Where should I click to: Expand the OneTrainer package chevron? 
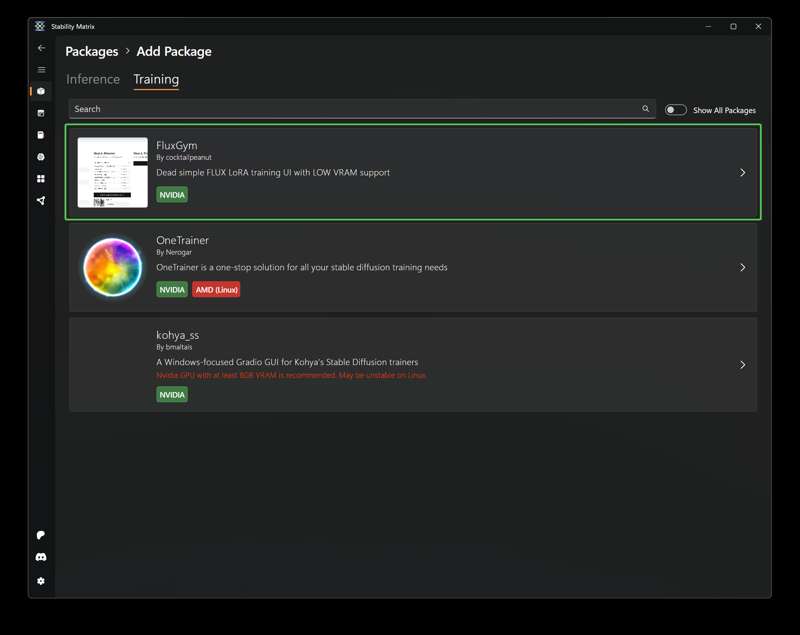point(742,268)
